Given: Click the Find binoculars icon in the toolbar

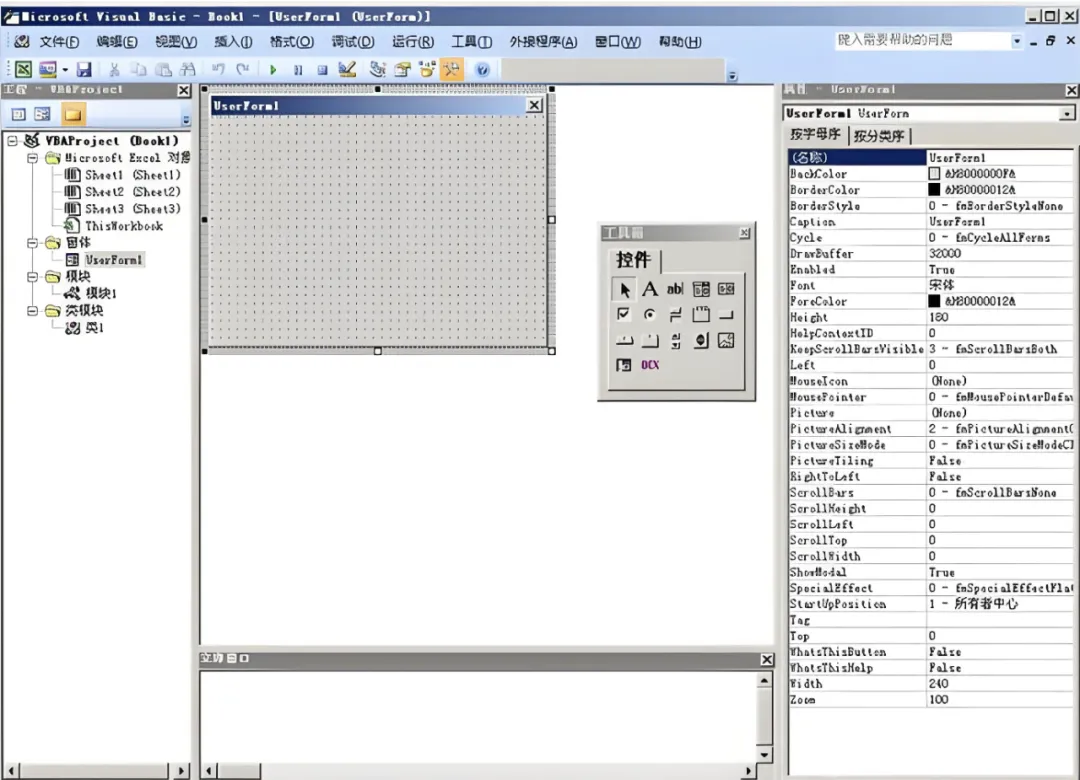Looking at the screenshot, I should (x=187, y=70).
